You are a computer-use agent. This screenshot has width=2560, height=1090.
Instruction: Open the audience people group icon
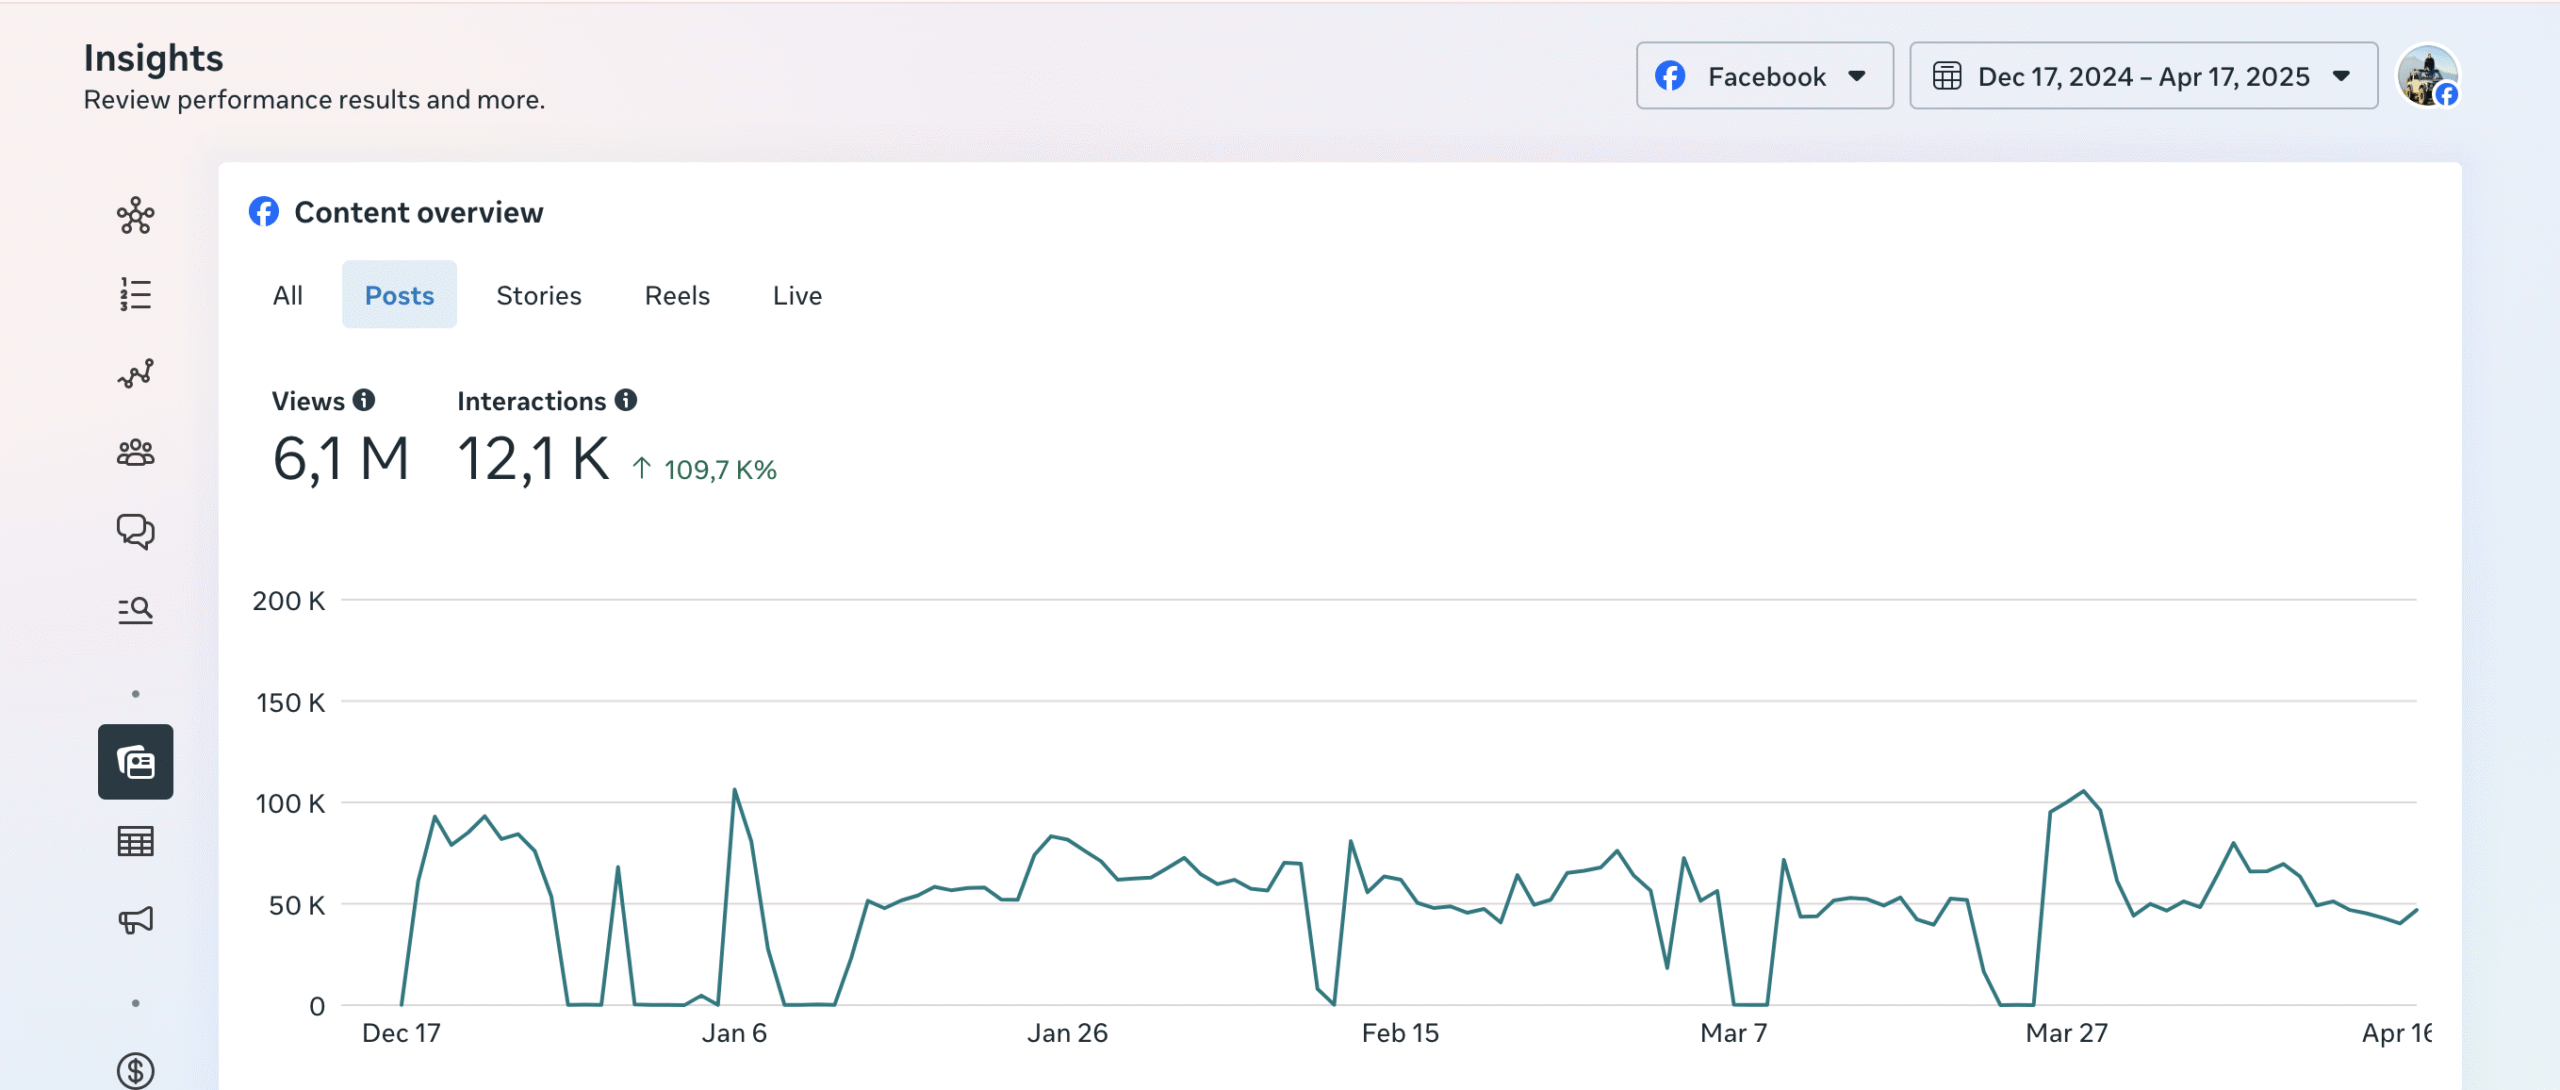pyautogui.click(x=135, y=453)
